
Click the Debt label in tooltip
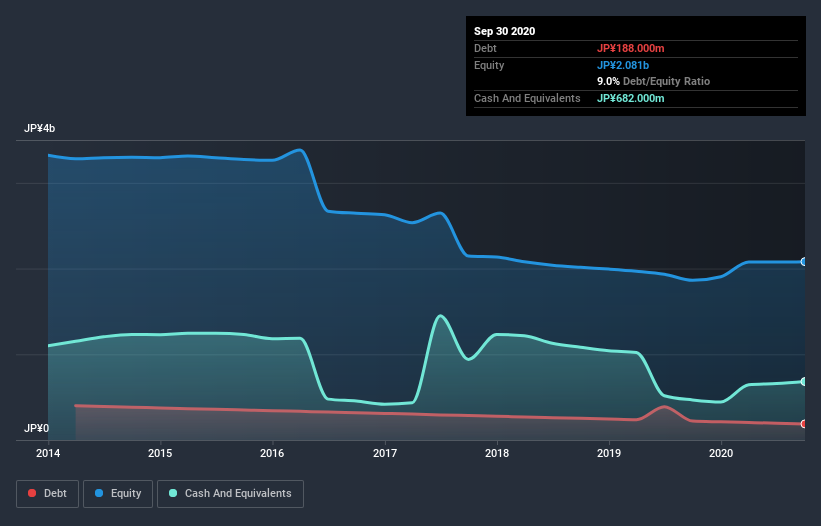(485, 48)
